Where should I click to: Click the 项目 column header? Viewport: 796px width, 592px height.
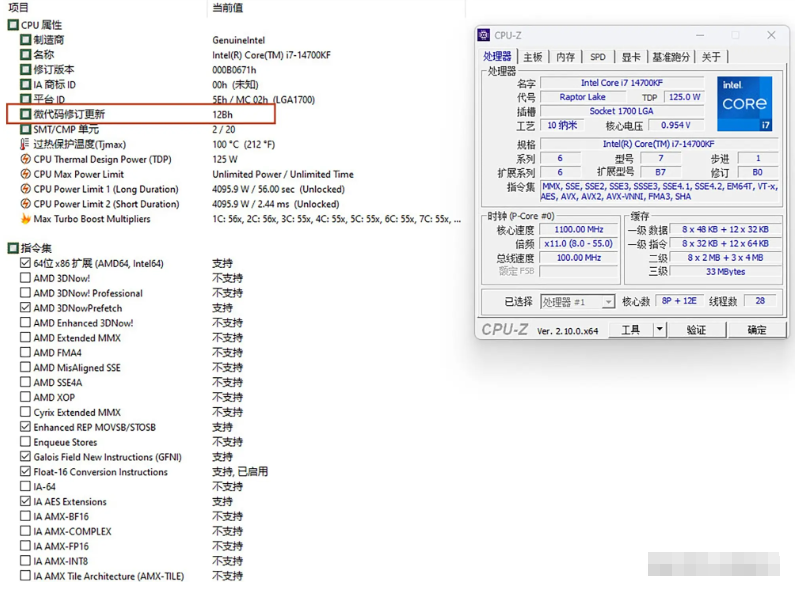pyautogui.click(x=18, y=8)
